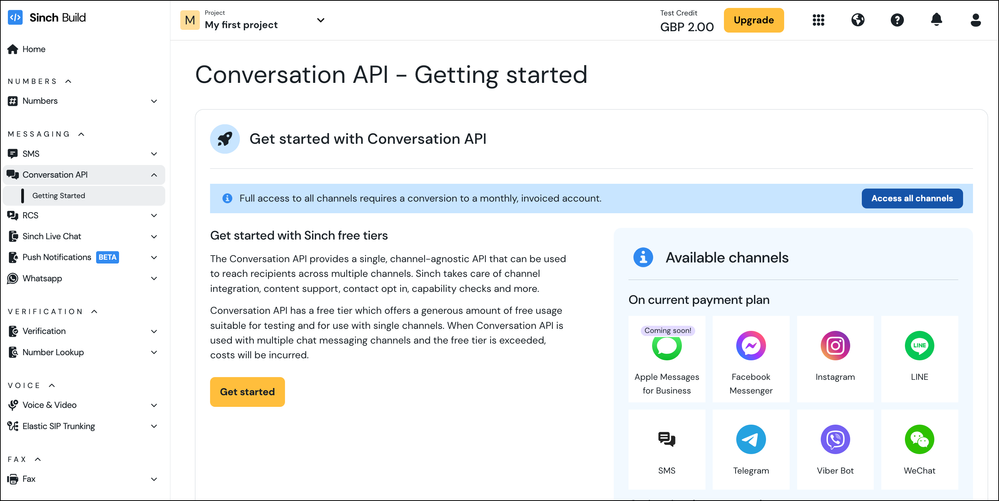This screenshot has width=999, height=501.
Task: Click the Fax printer icon in sidebar
Action: 13,479
